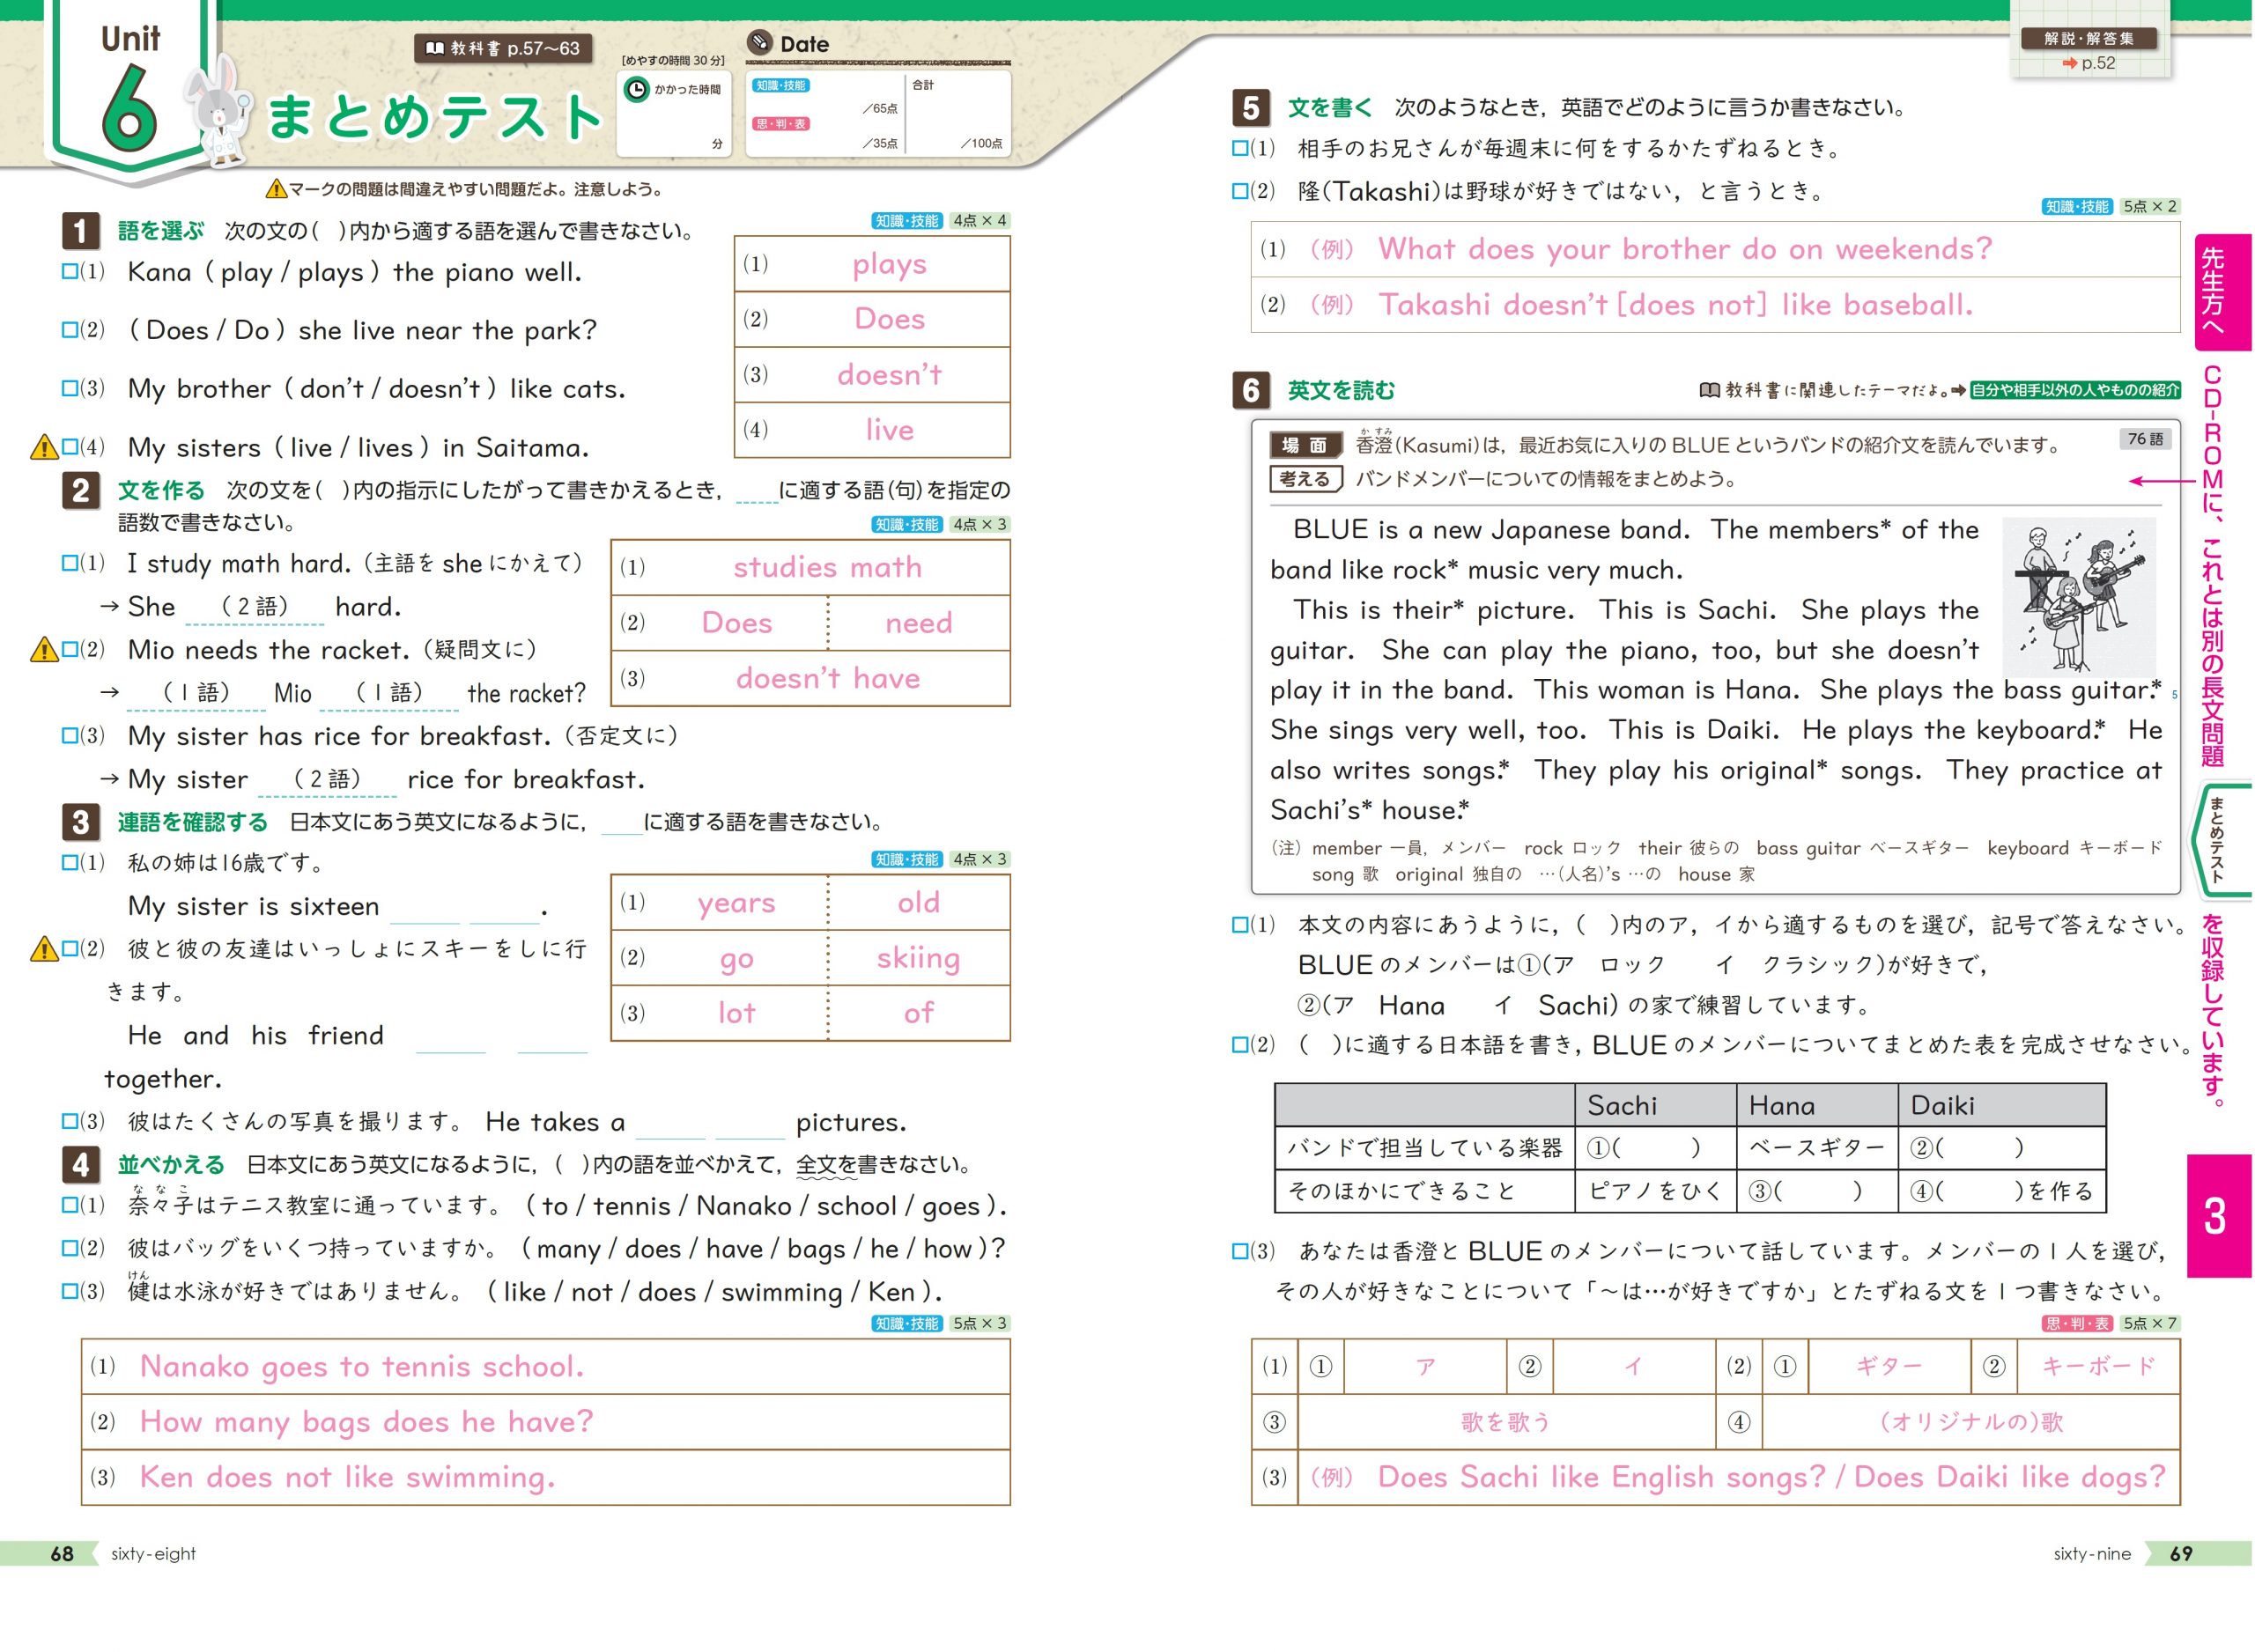Check the box for あなたは香澄とBLUE question
The image size is (2255, 1652).
(x=1240, y=1250)
